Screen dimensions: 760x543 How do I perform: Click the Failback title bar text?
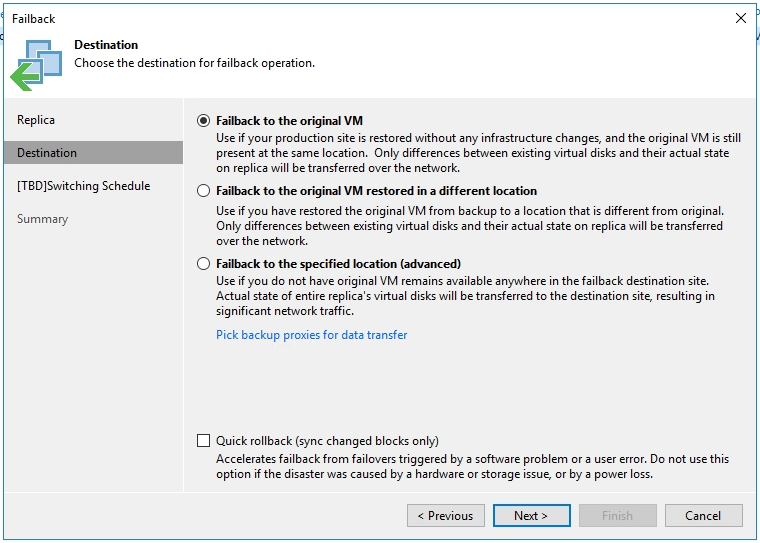click(x=33, y=19)
